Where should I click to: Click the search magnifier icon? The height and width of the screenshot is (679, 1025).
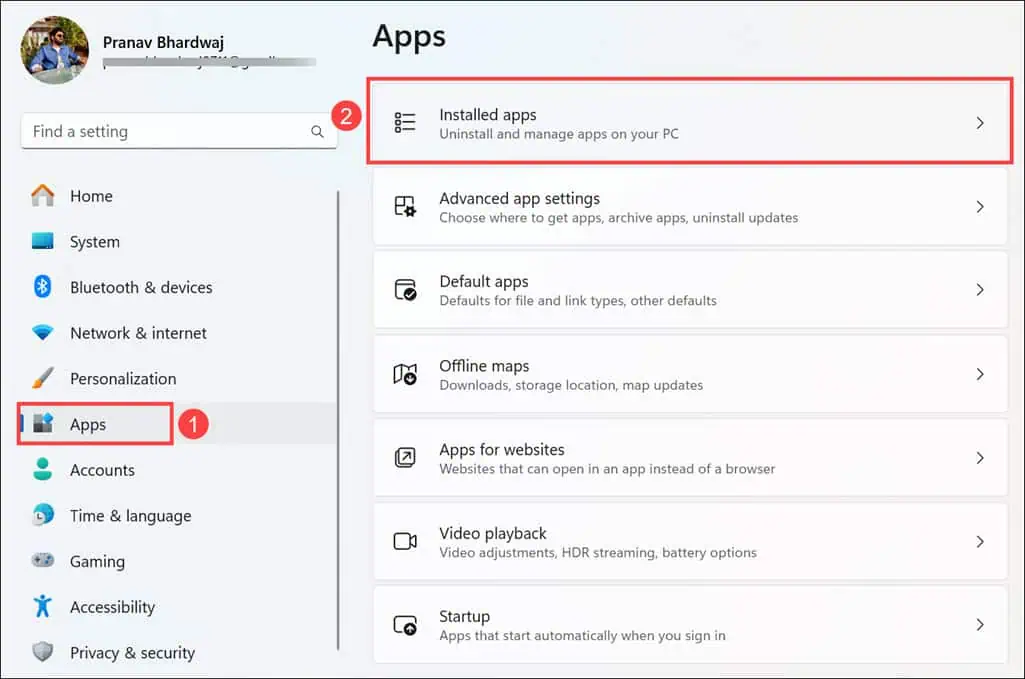point(318,131)
